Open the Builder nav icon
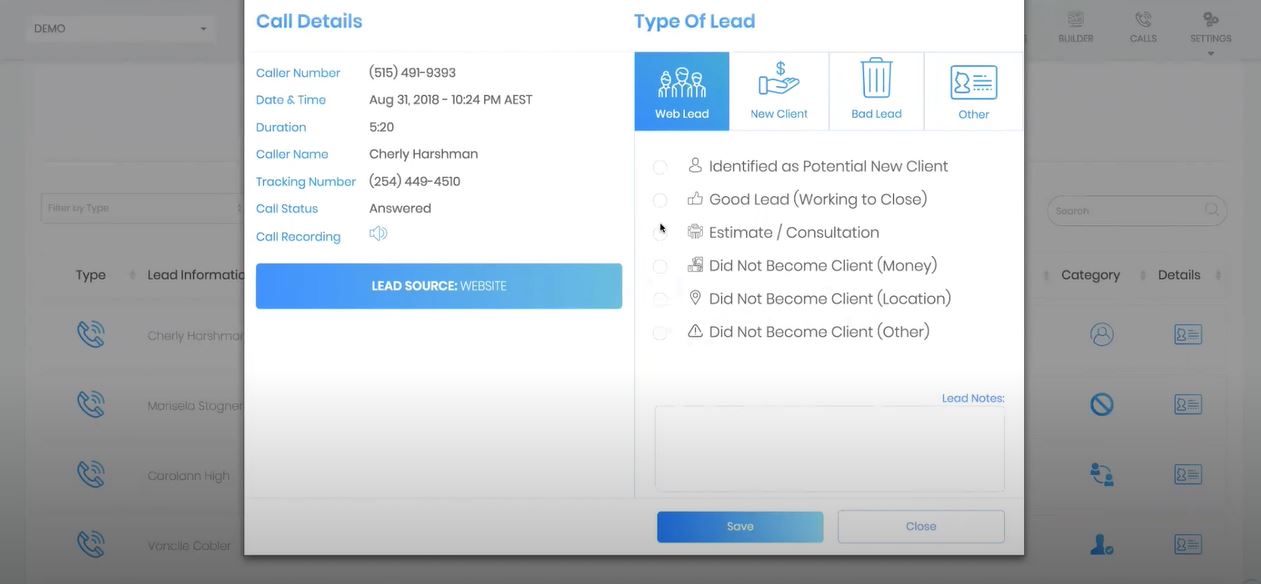Viewport: 1261px width, 584px height. 1076,28
